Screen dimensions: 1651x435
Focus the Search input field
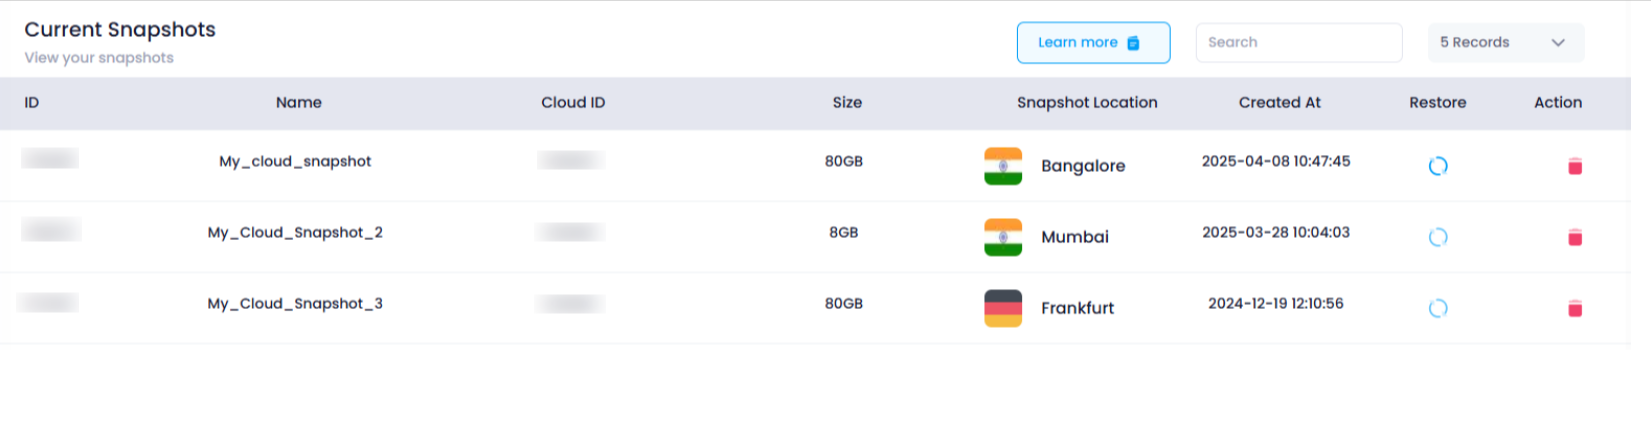coord(1299,43)
